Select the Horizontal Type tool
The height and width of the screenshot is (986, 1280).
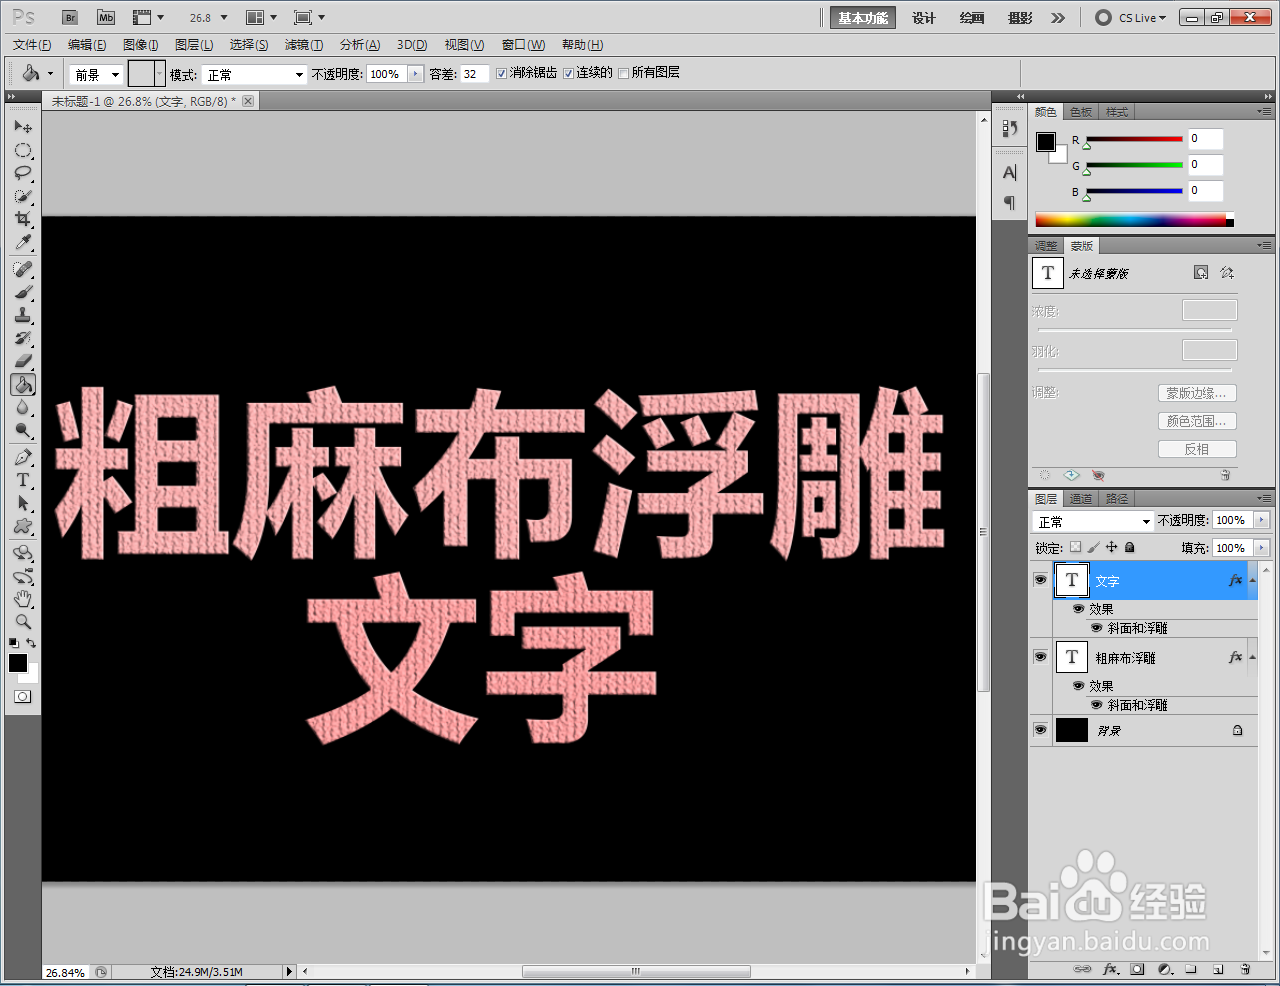click(22, 480)
